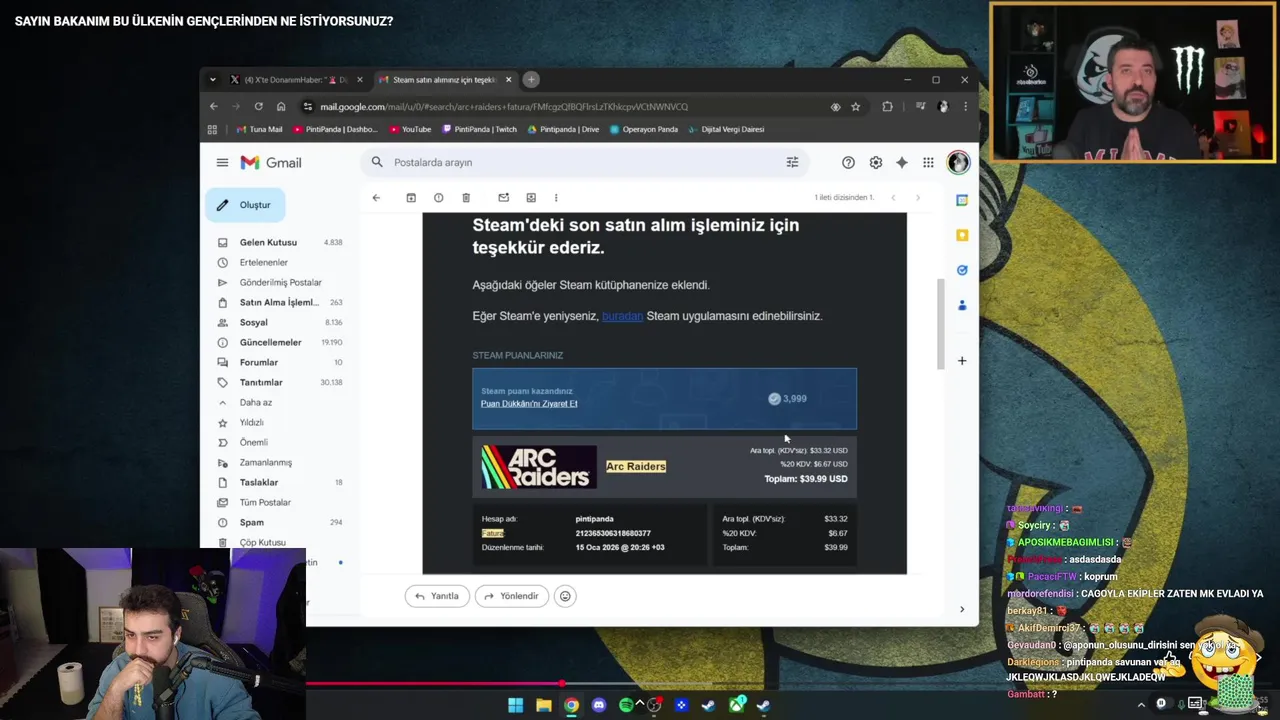The width and height of the screenshot is (1280, 720).
Task: Open Dijital Vergi Dairesi bookmark
Action: (x=726, y=129)
